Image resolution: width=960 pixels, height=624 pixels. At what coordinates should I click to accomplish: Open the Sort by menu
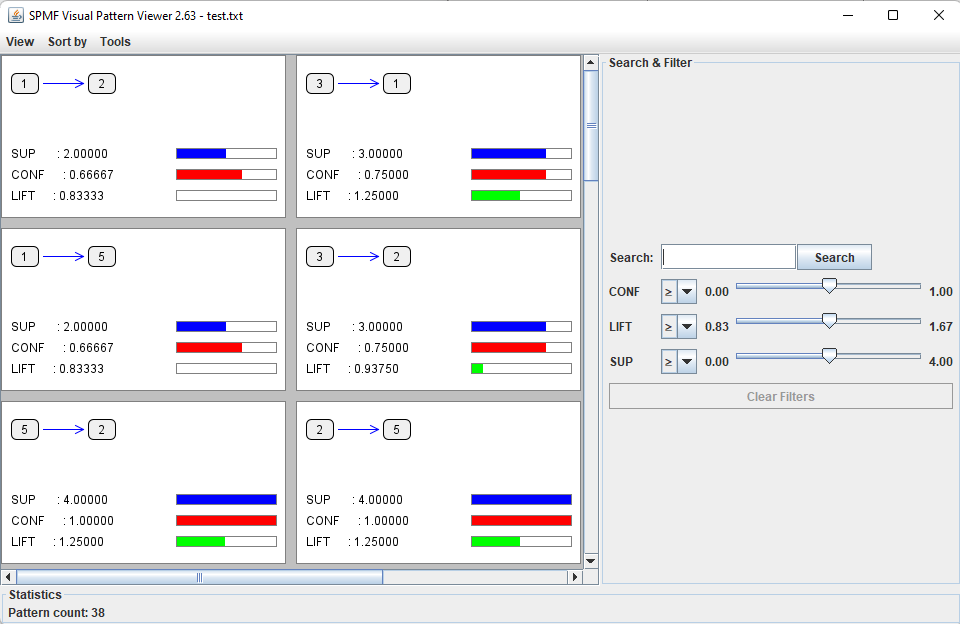click(x=67, y=42)
